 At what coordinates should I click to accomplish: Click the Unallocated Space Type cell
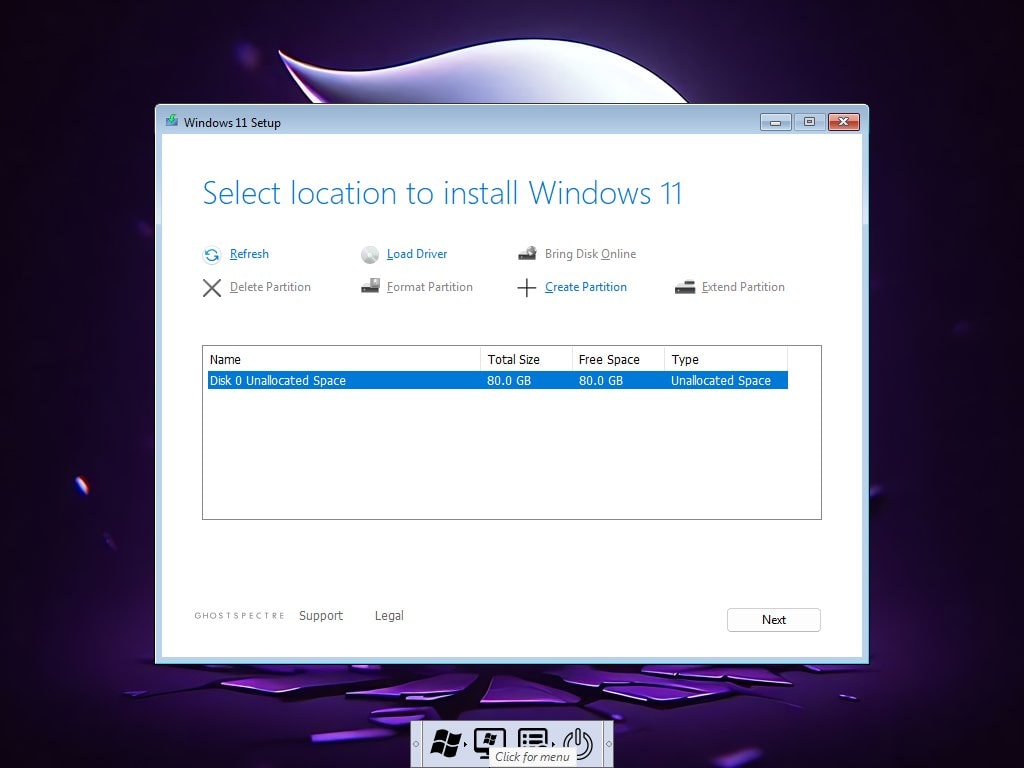(x=721, y=380)
